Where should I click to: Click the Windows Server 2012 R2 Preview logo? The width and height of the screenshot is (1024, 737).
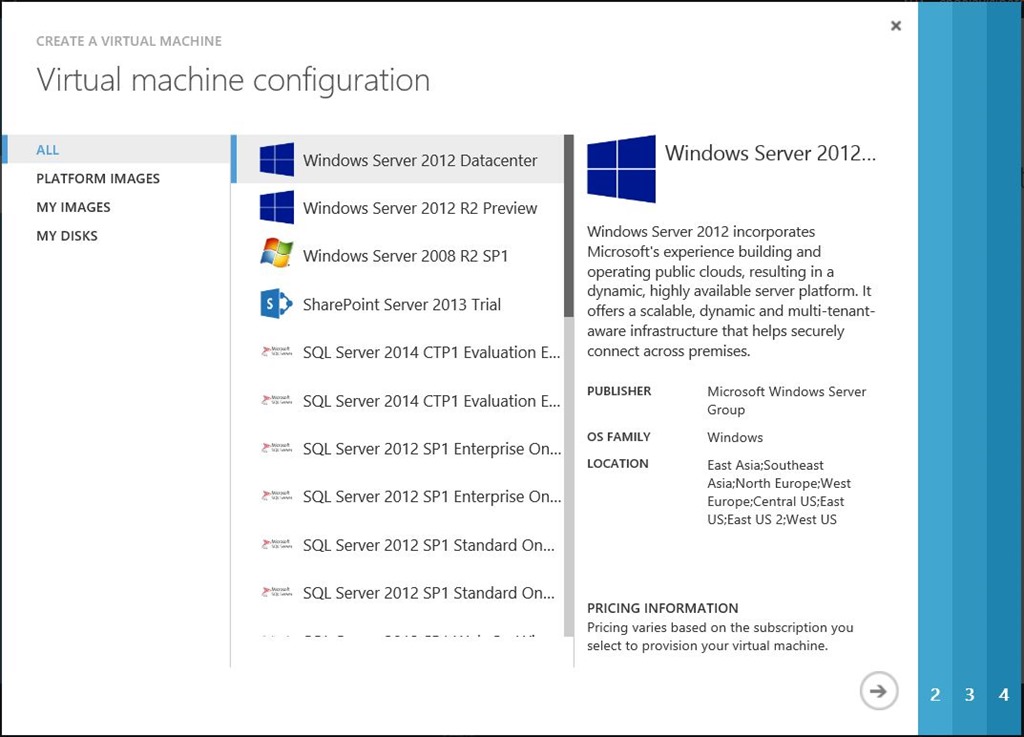pyautogui.click(x=276, y=208)
